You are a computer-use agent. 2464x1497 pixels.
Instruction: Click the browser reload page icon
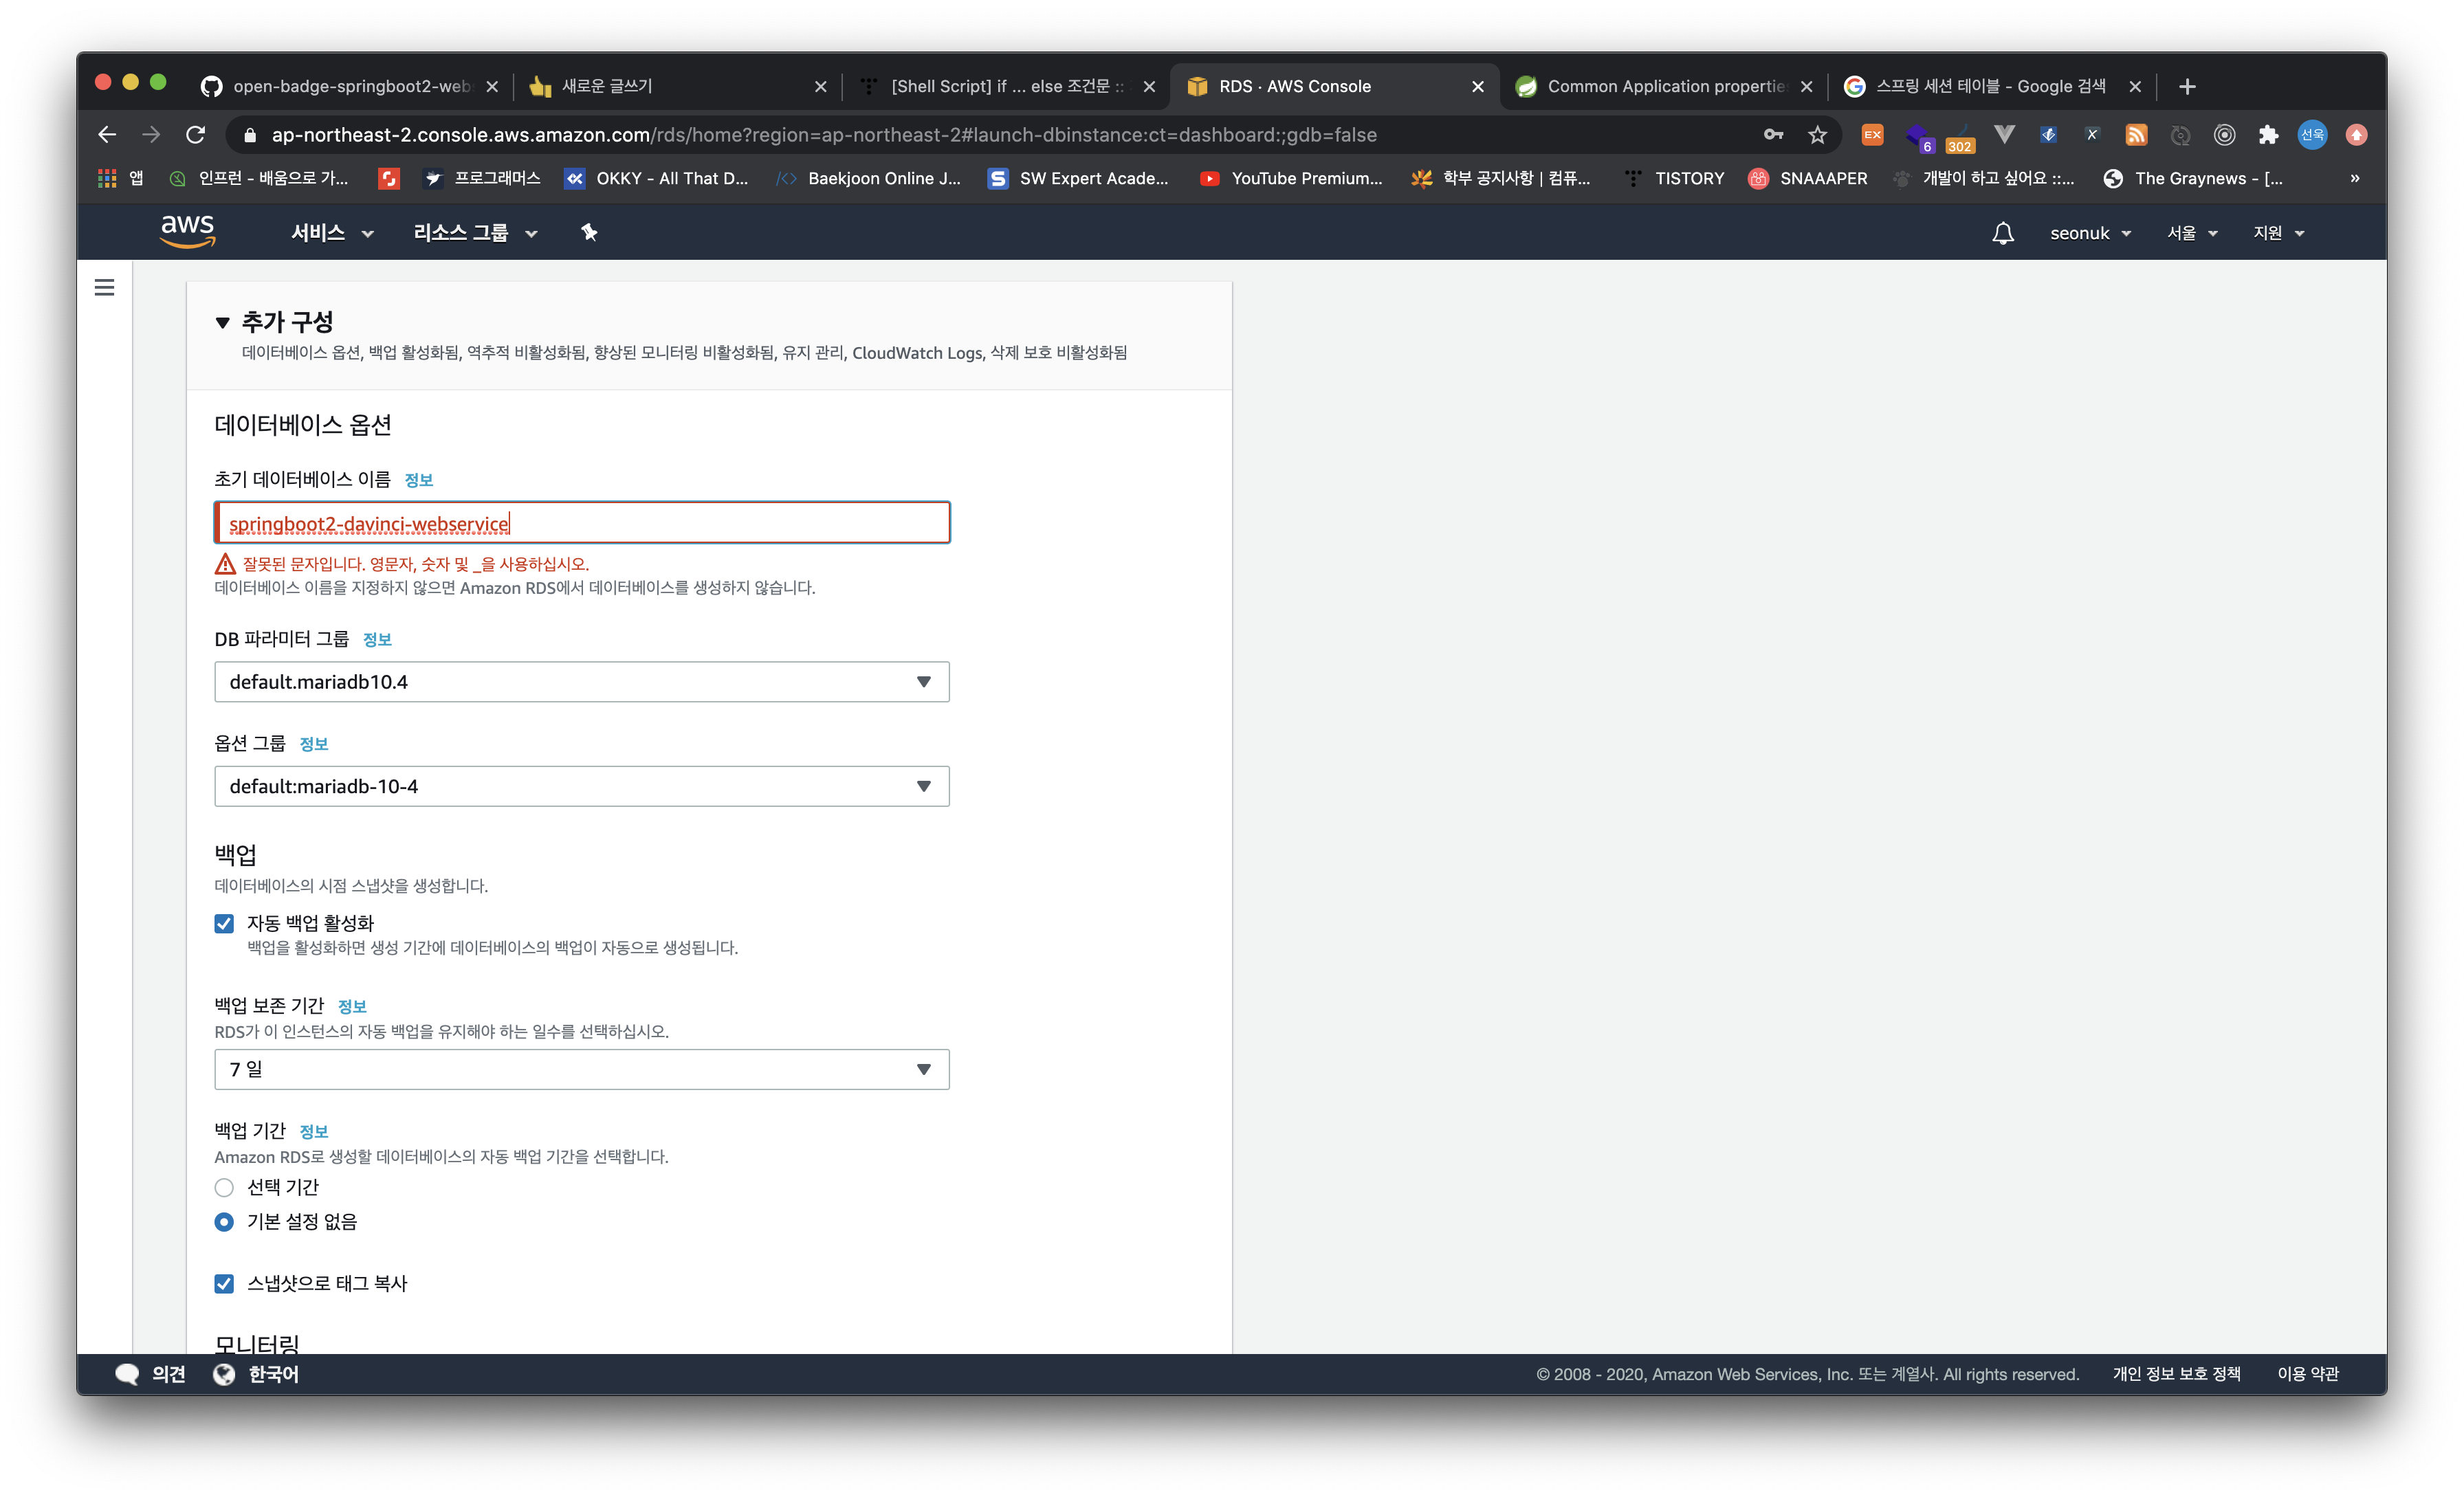coord(196,134)
